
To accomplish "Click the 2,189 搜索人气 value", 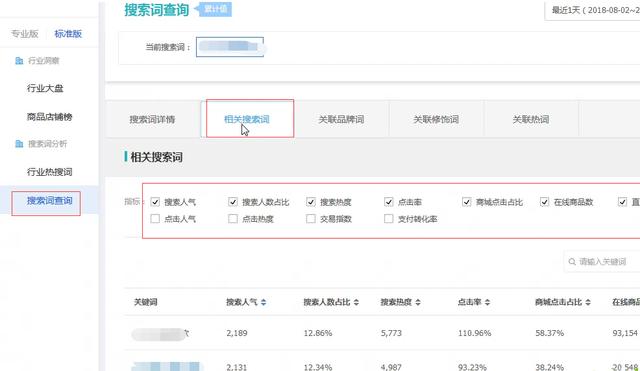I will 237,333.
